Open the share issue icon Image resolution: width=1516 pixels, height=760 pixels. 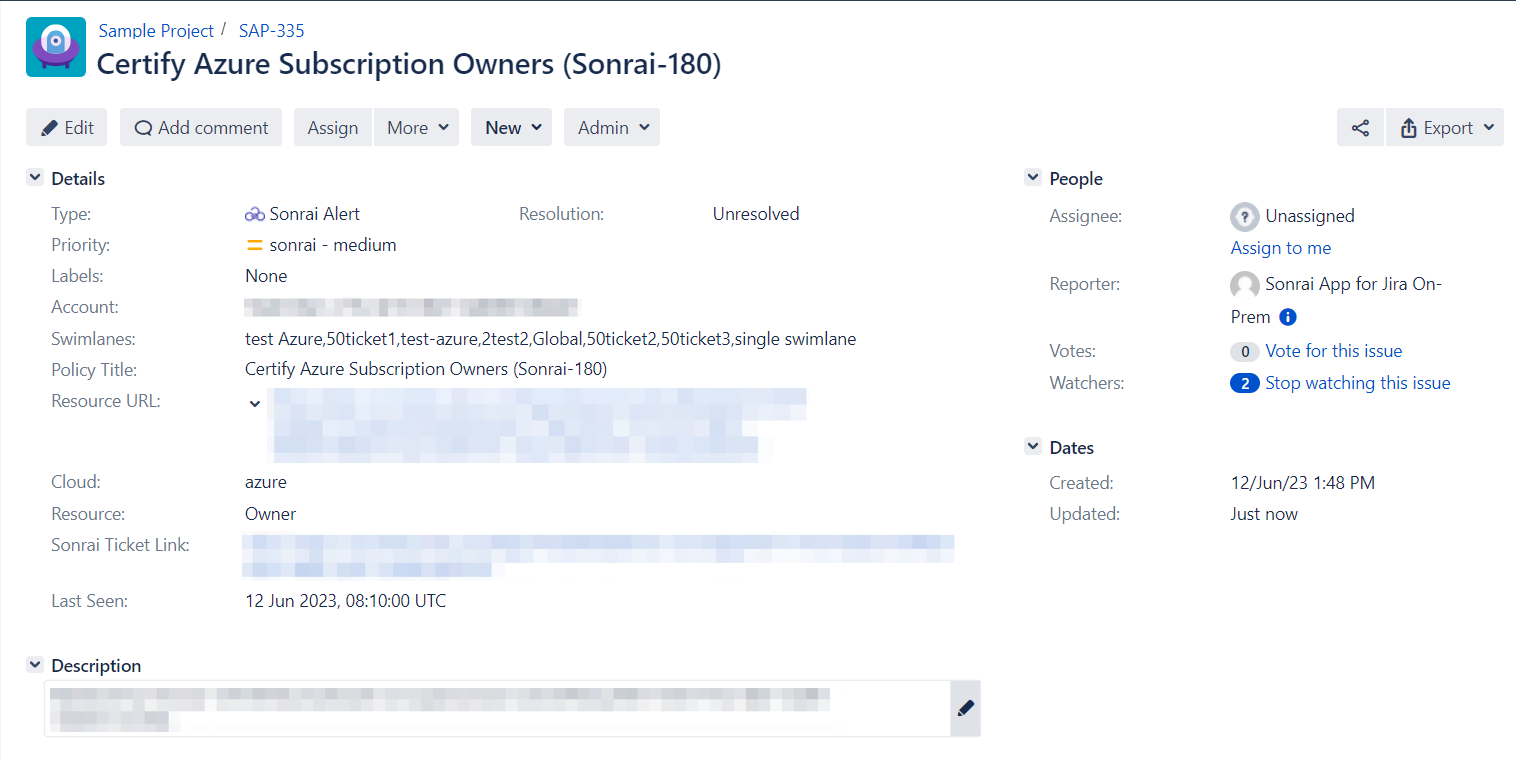coord(1360,127)
